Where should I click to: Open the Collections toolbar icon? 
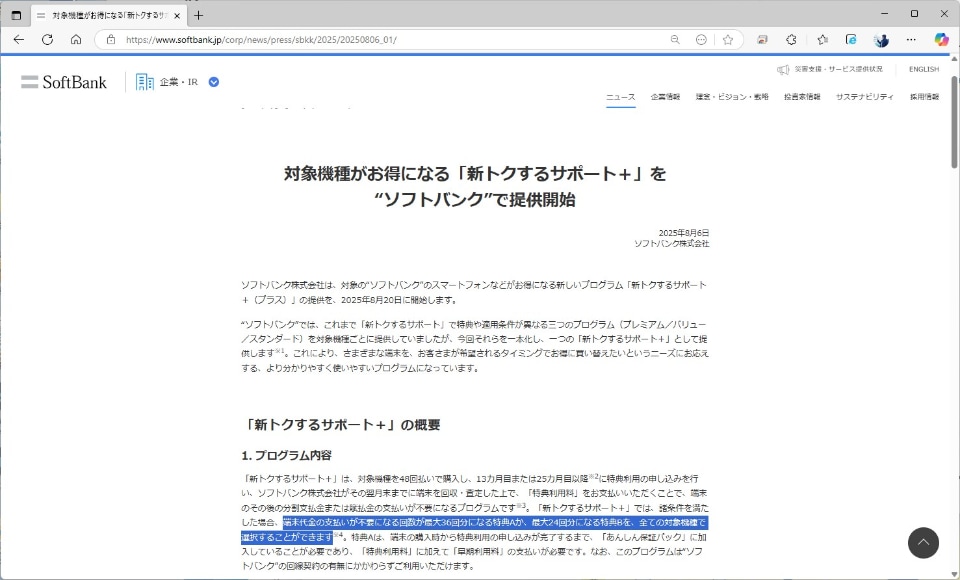click(x=851, y=40)
